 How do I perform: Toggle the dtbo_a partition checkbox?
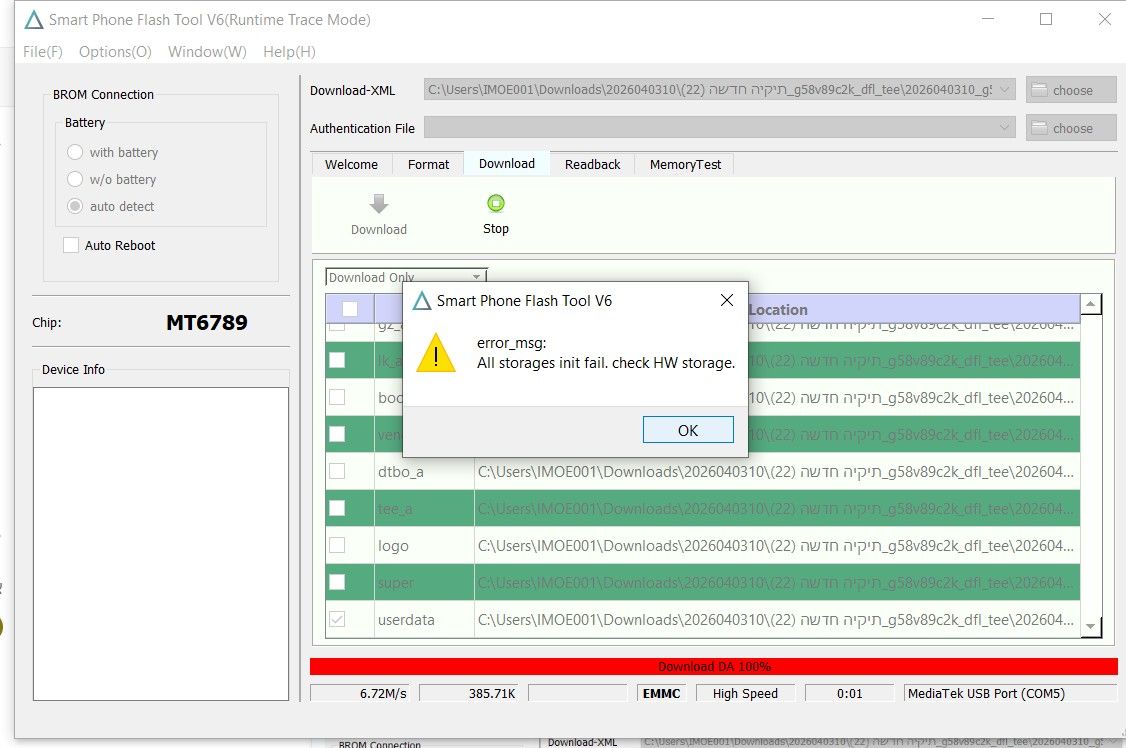337,471
